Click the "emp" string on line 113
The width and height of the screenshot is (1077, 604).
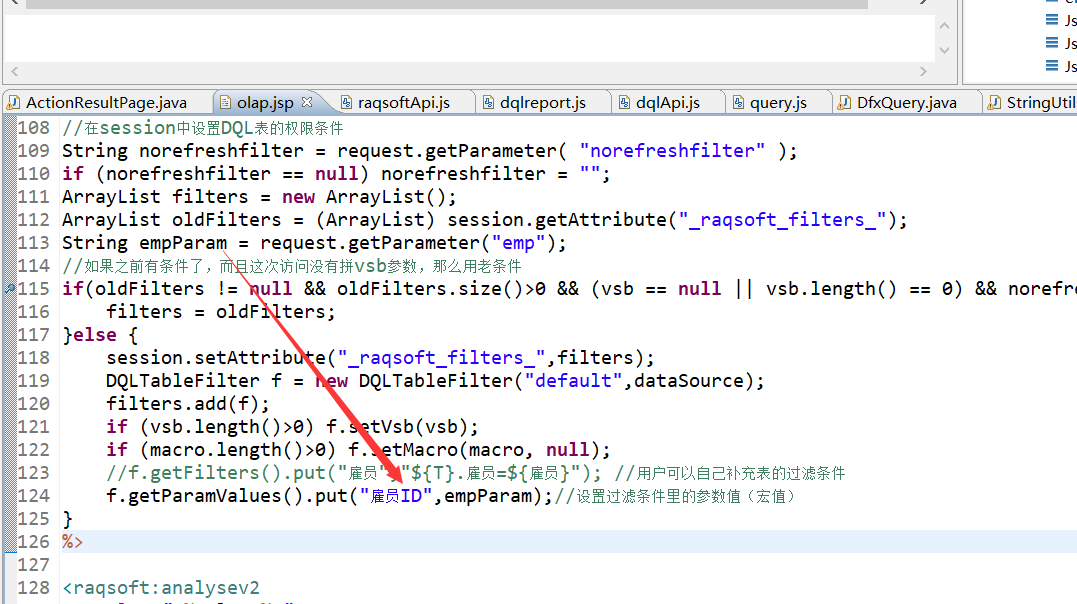point(519,243)
